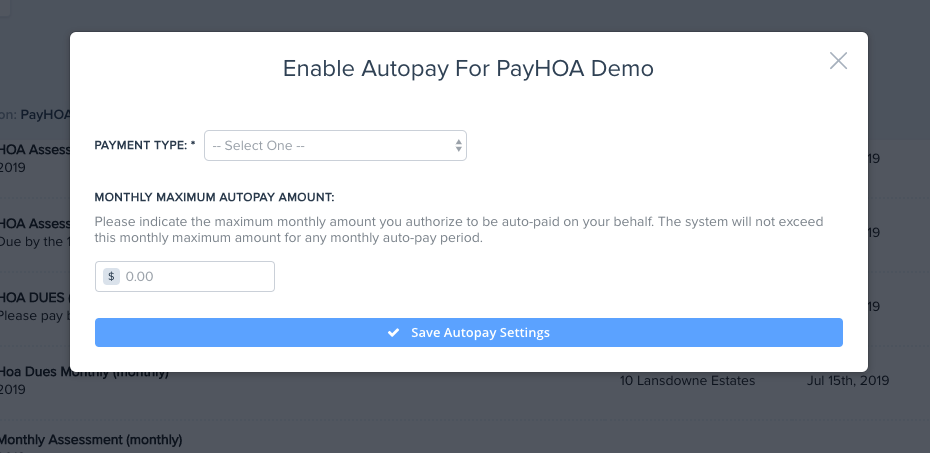Image resolution: width=930 pixels, height=453 pixels.
Task: Click the 'MONTHLY MAXIMUM AUTOPAY AMOUNT' heading
Action: click(214, 198)
